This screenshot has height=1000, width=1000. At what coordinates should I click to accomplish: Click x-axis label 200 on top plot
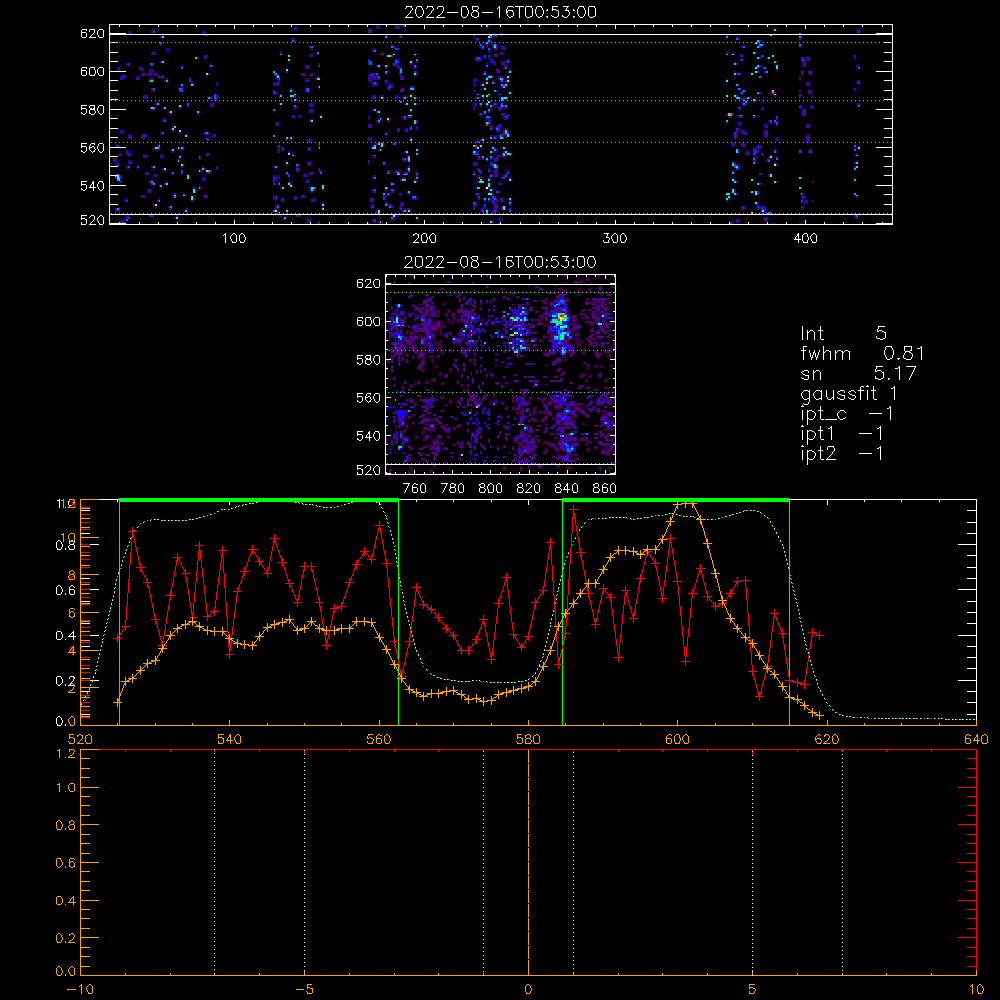click(x=425, y=239)
